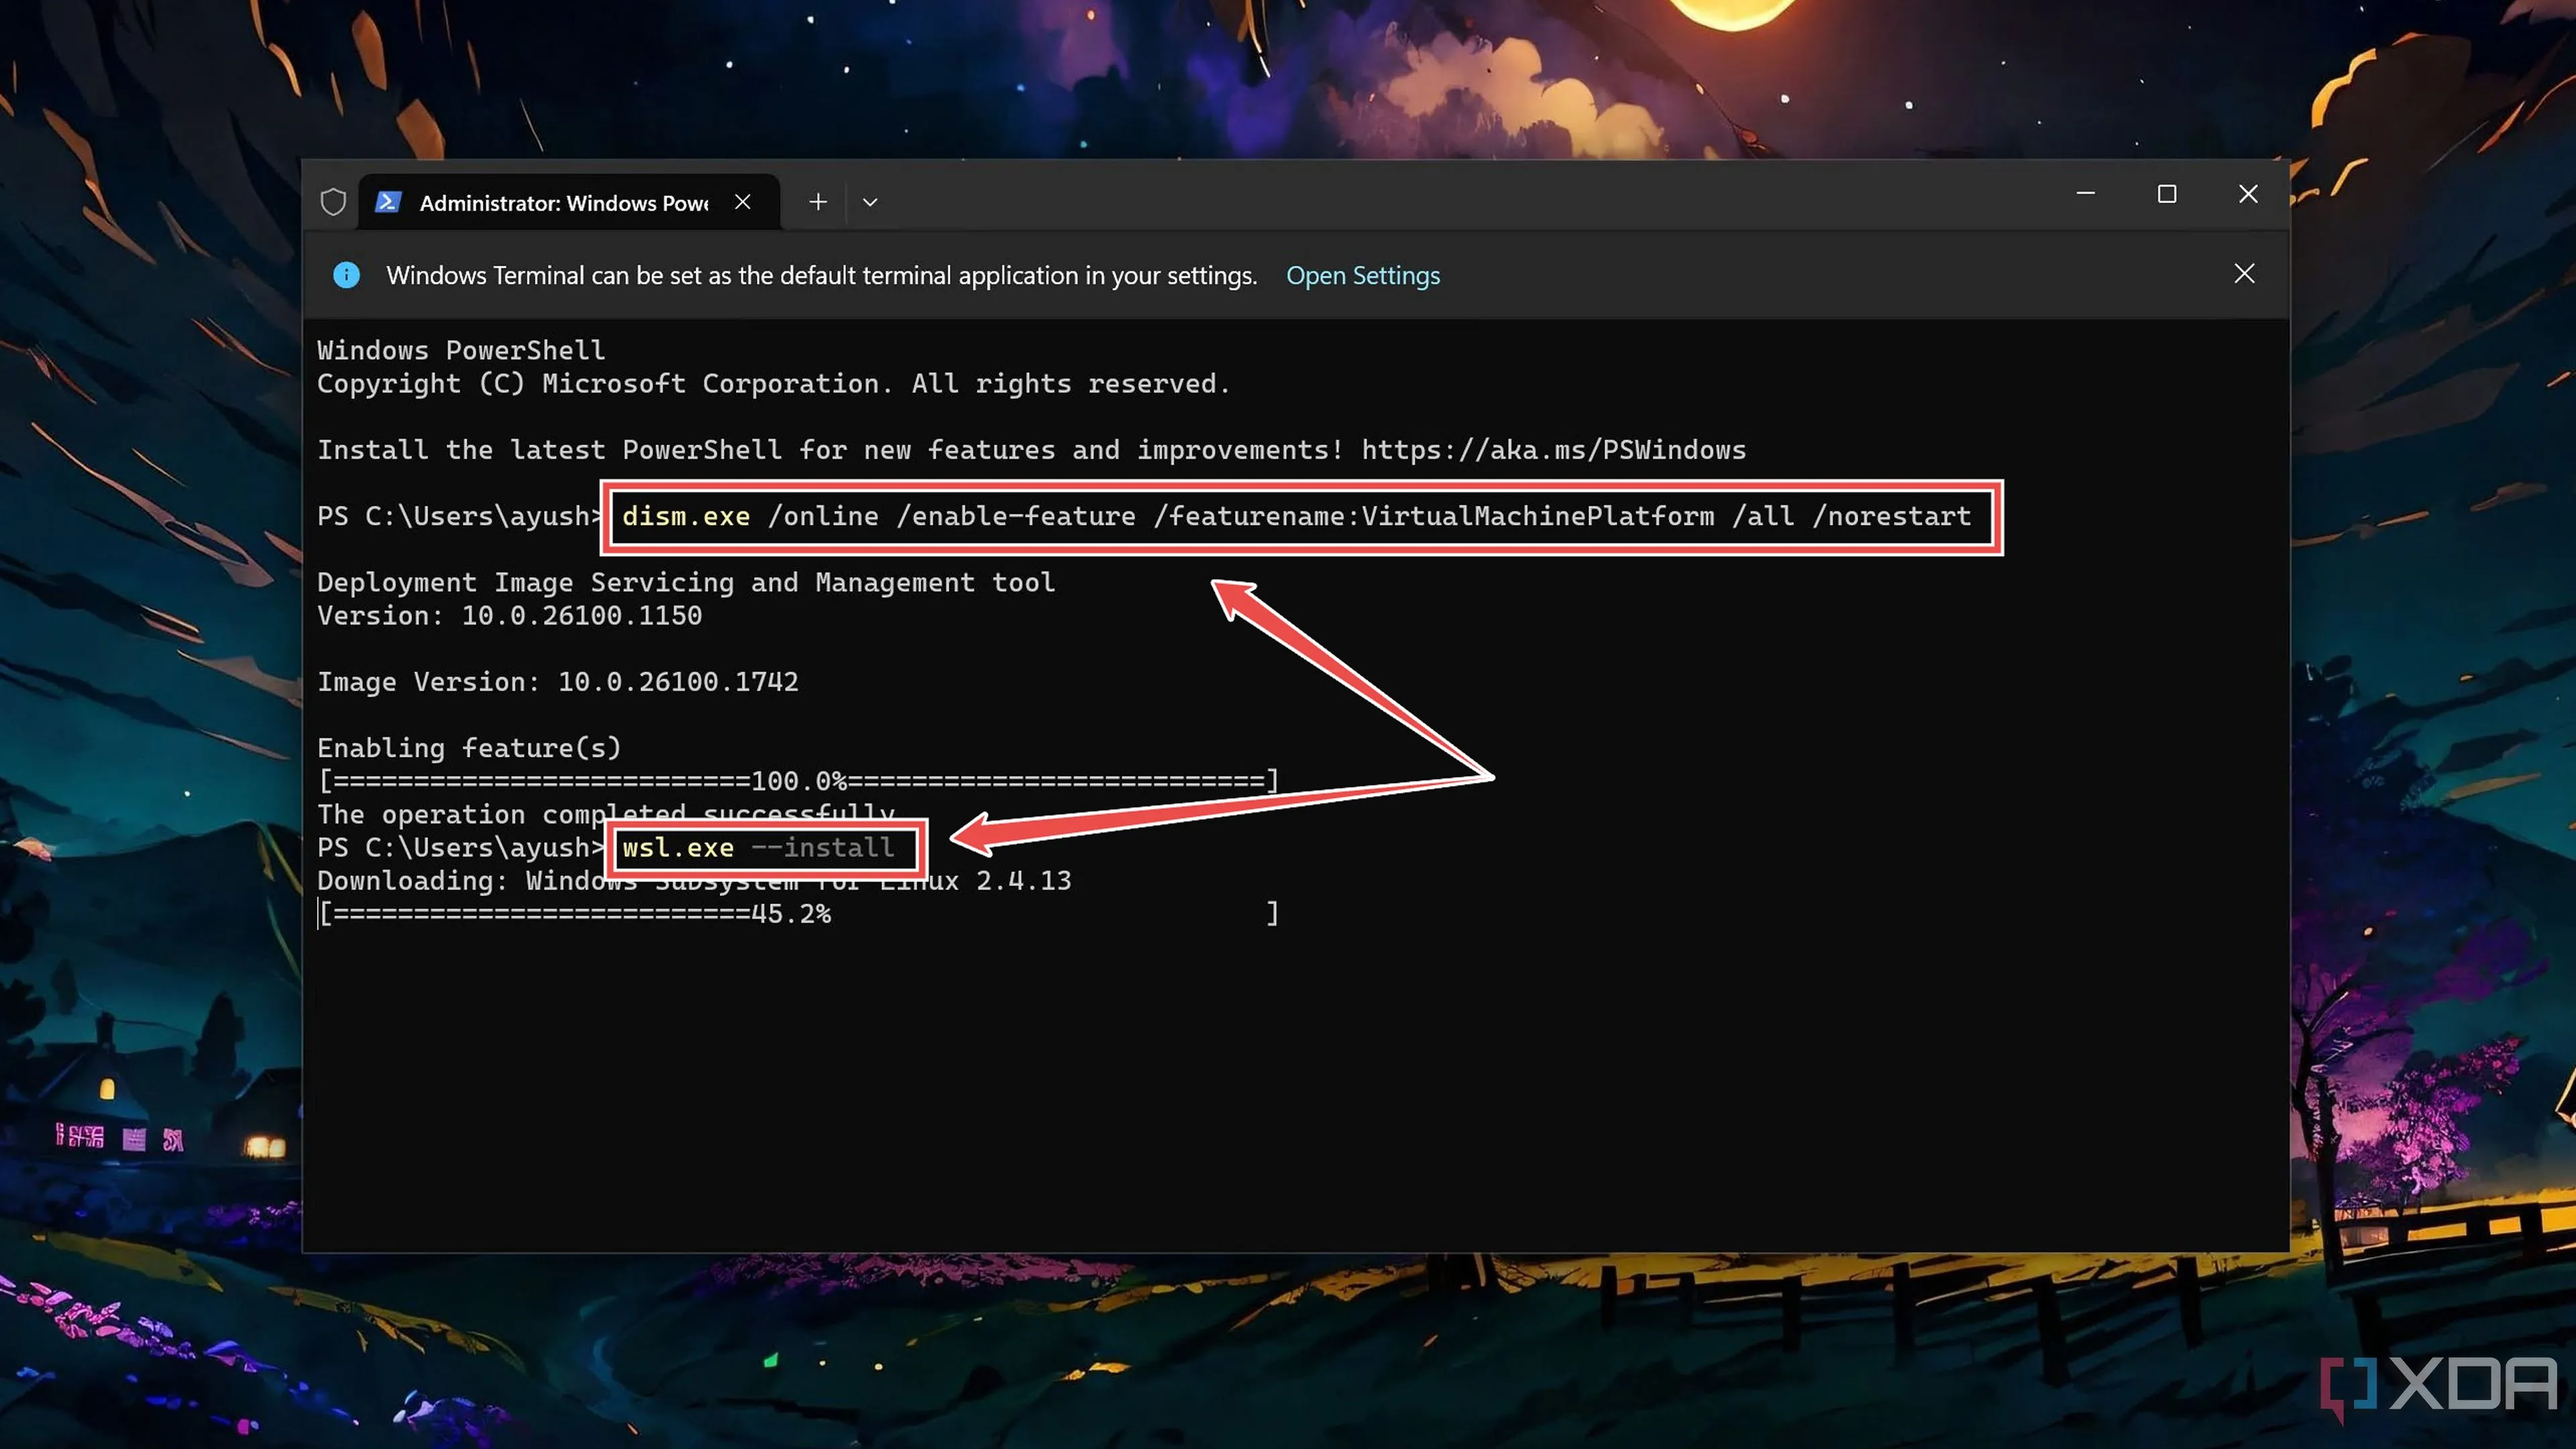Click 'Windows PowerShell' header line in console
Image resolution: width=2576 pixels, height=1449 pixels.
pos(461,351)
